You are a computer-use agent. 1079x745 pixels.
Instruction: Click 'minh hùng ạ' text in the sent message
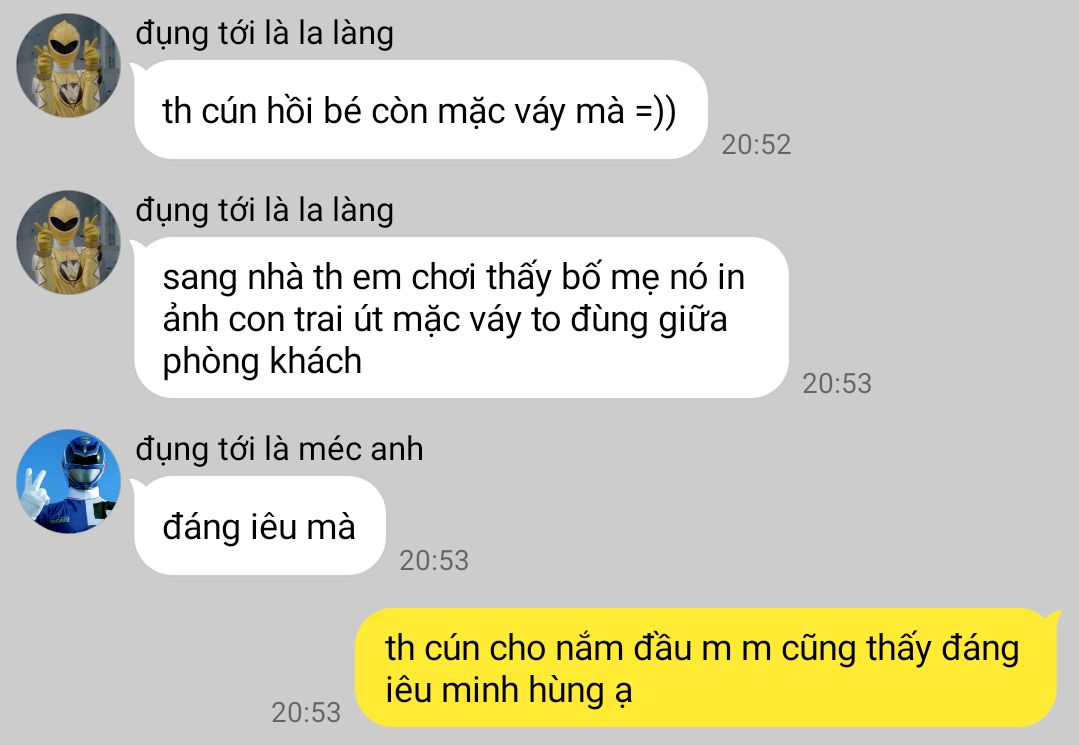pos(537,690)
